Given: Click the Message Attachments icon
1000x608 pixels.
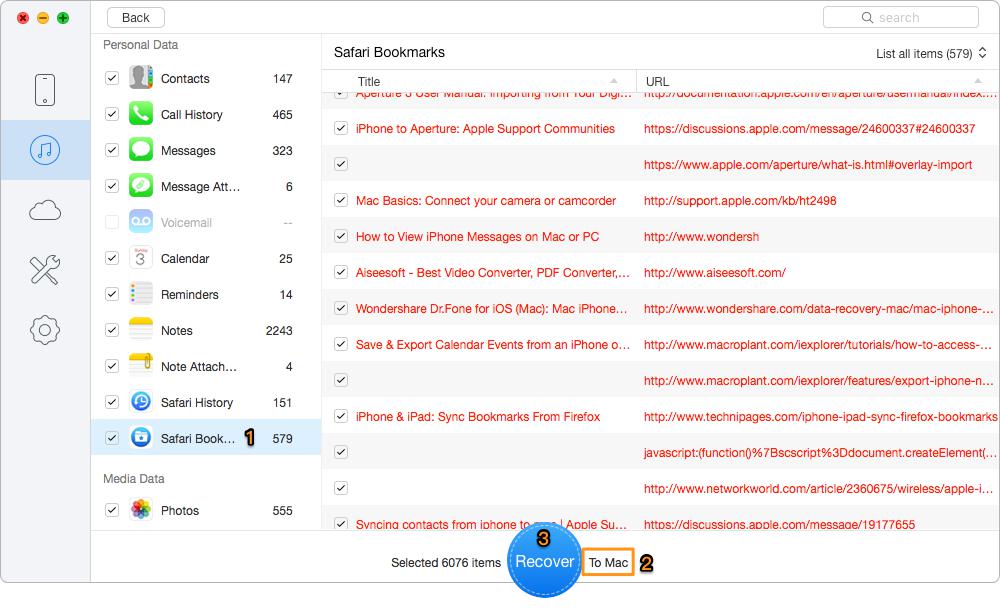Looking at the screenshot, I should coord(141,186).
